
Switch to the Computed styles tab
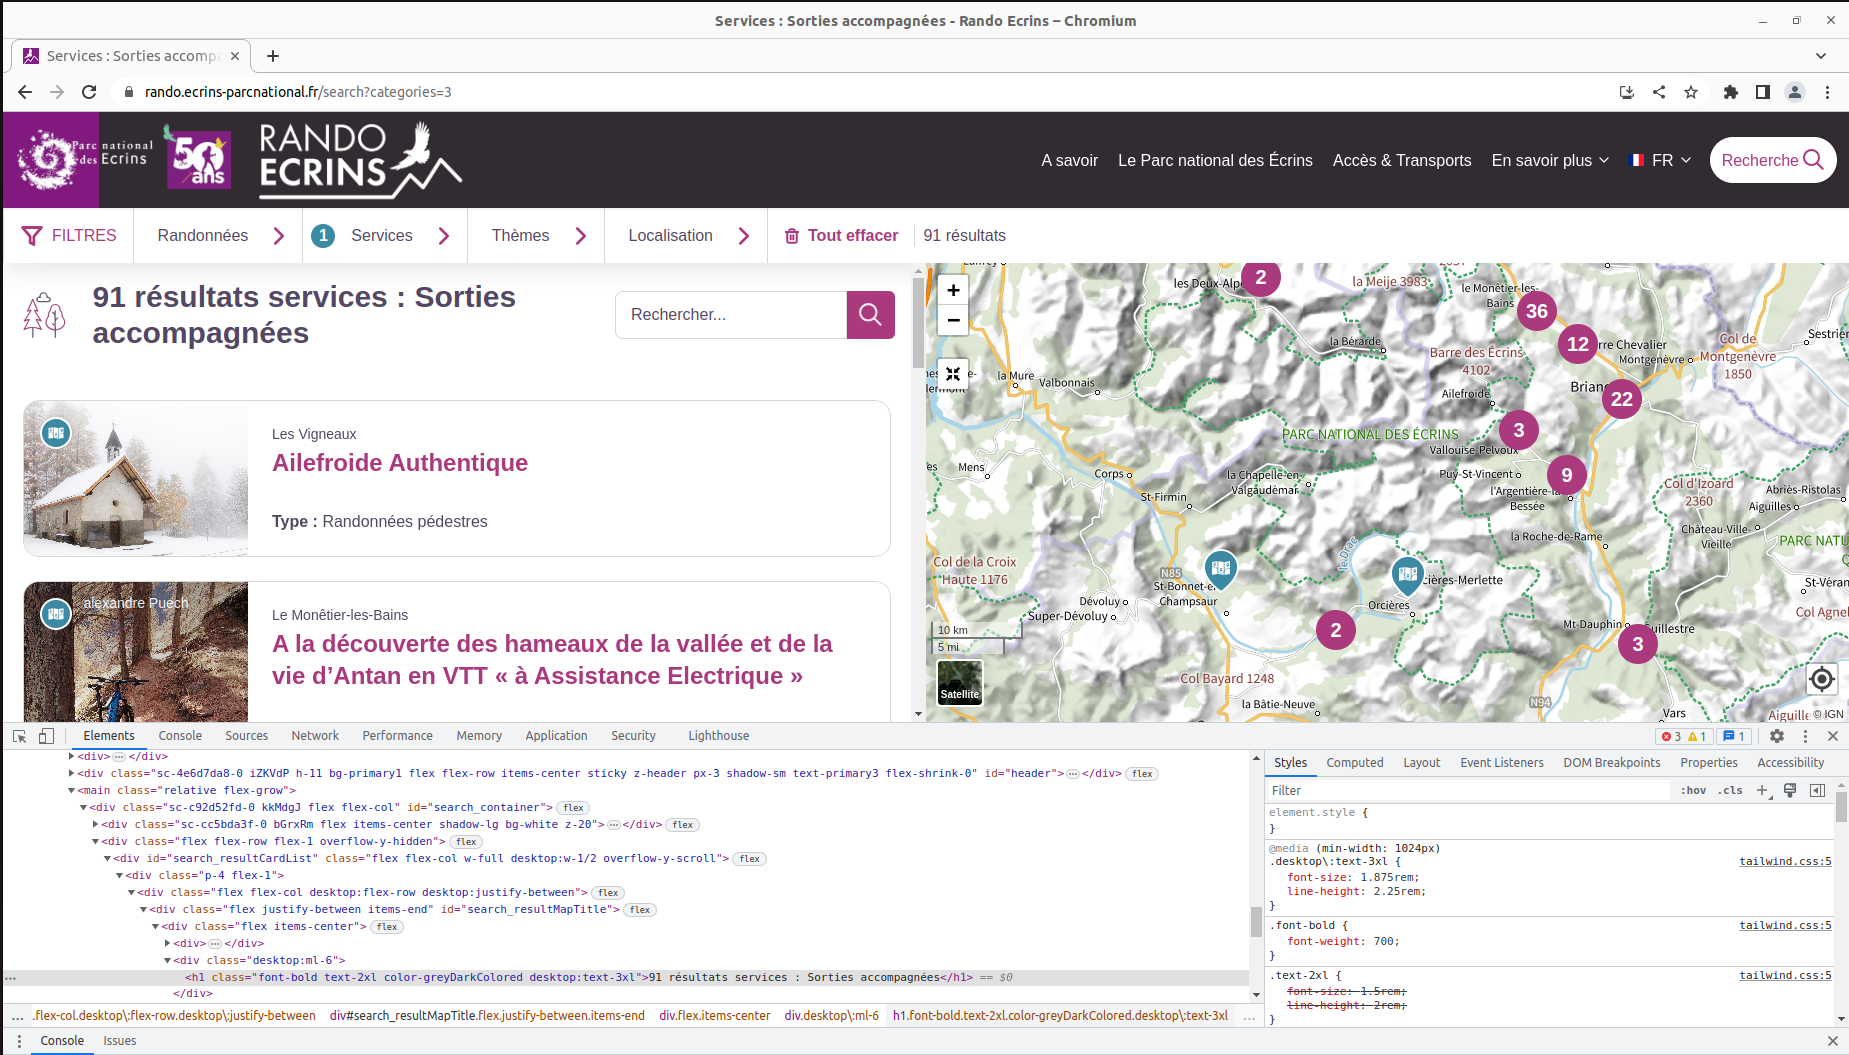click(1355, 762)
